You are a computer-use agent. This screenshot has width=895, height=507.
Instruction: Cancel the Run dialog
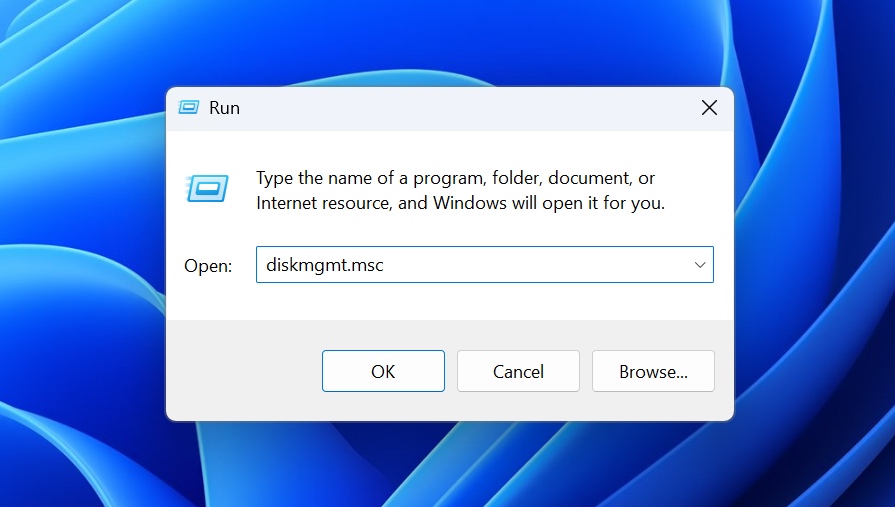pyautogui.click(x=518, y=371)
